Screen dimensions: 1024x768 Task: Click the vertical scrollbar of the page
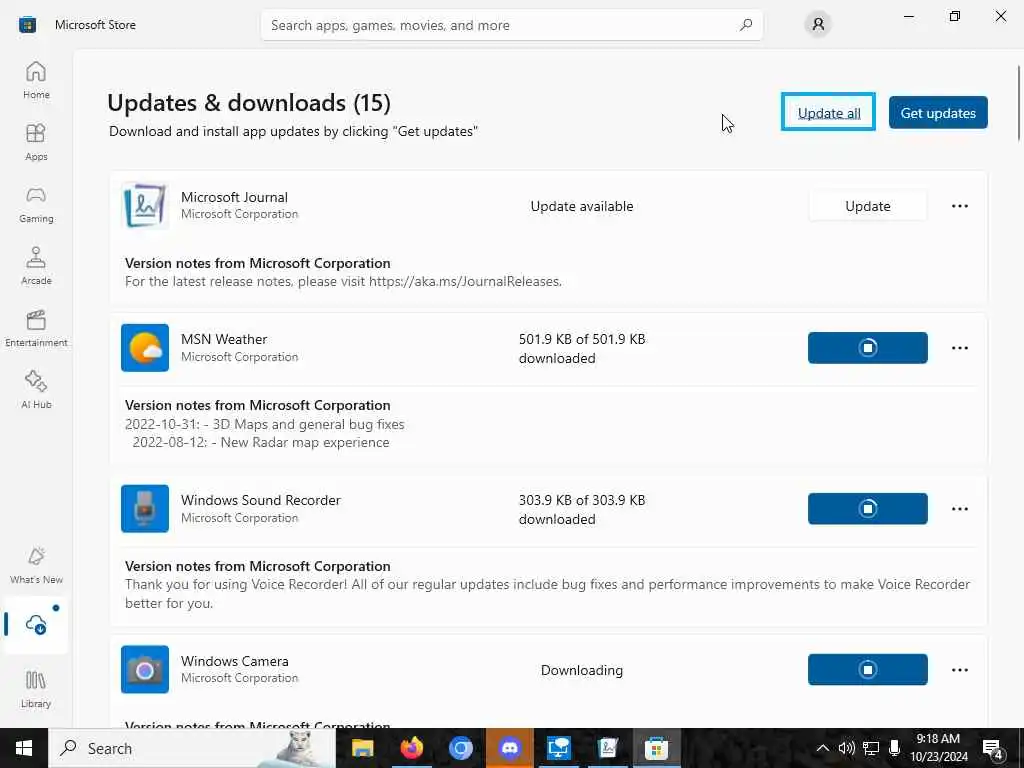1019,101
